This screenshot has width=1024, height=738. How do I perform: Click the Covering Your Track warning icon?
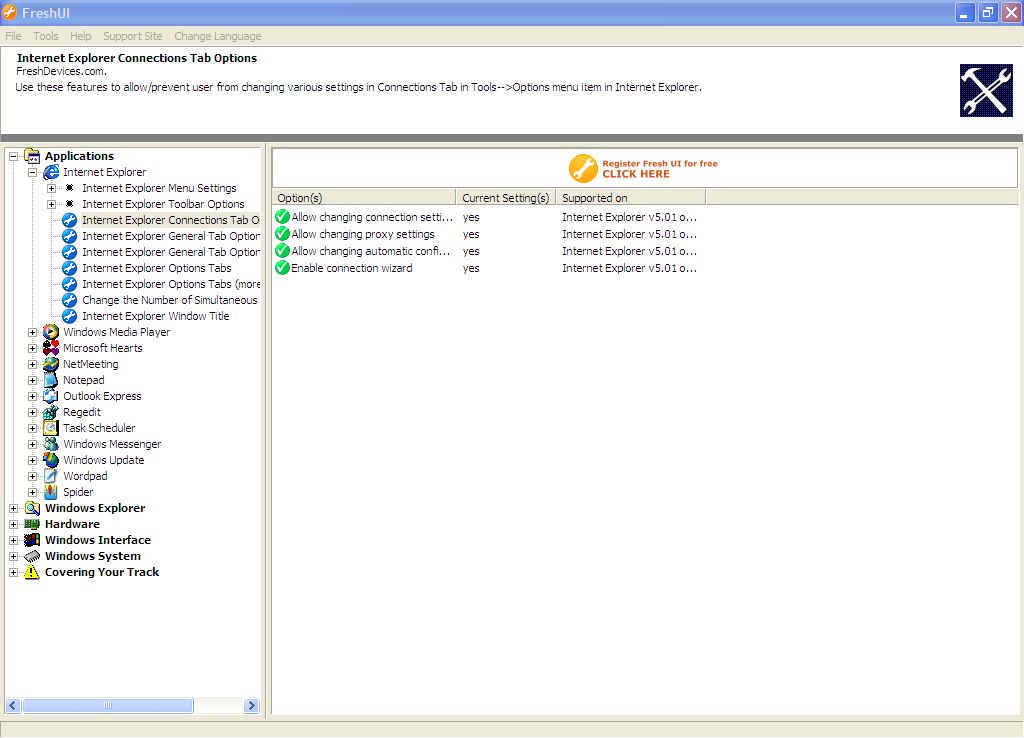(32, 572)
